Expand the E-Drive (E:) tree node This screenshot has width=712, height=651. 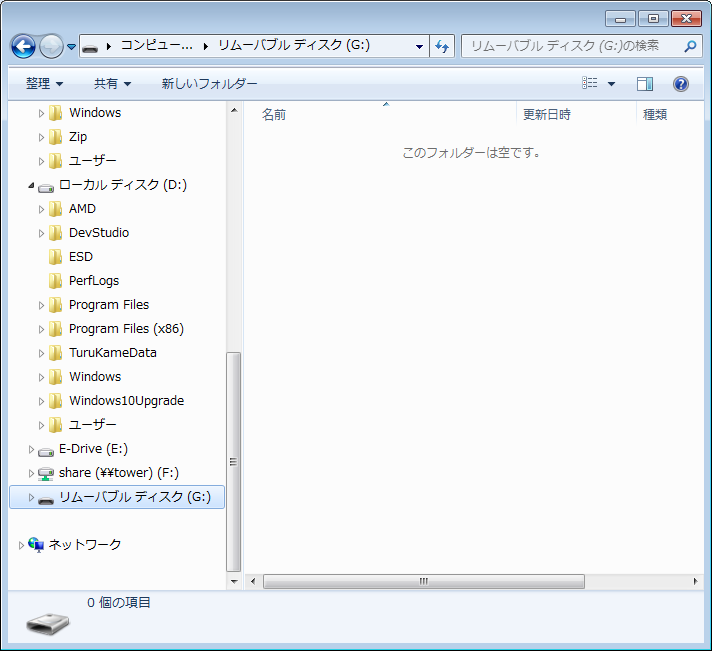tap(31, 449)
